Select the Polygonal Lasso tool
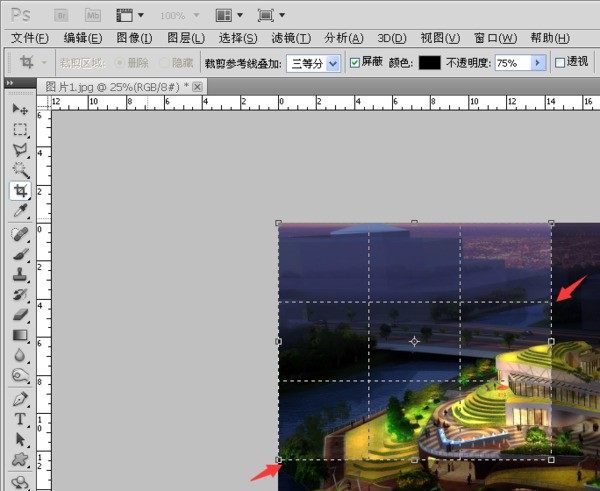Image resolution: width=600 pixels, height=491 pixels. coord(20,150)
